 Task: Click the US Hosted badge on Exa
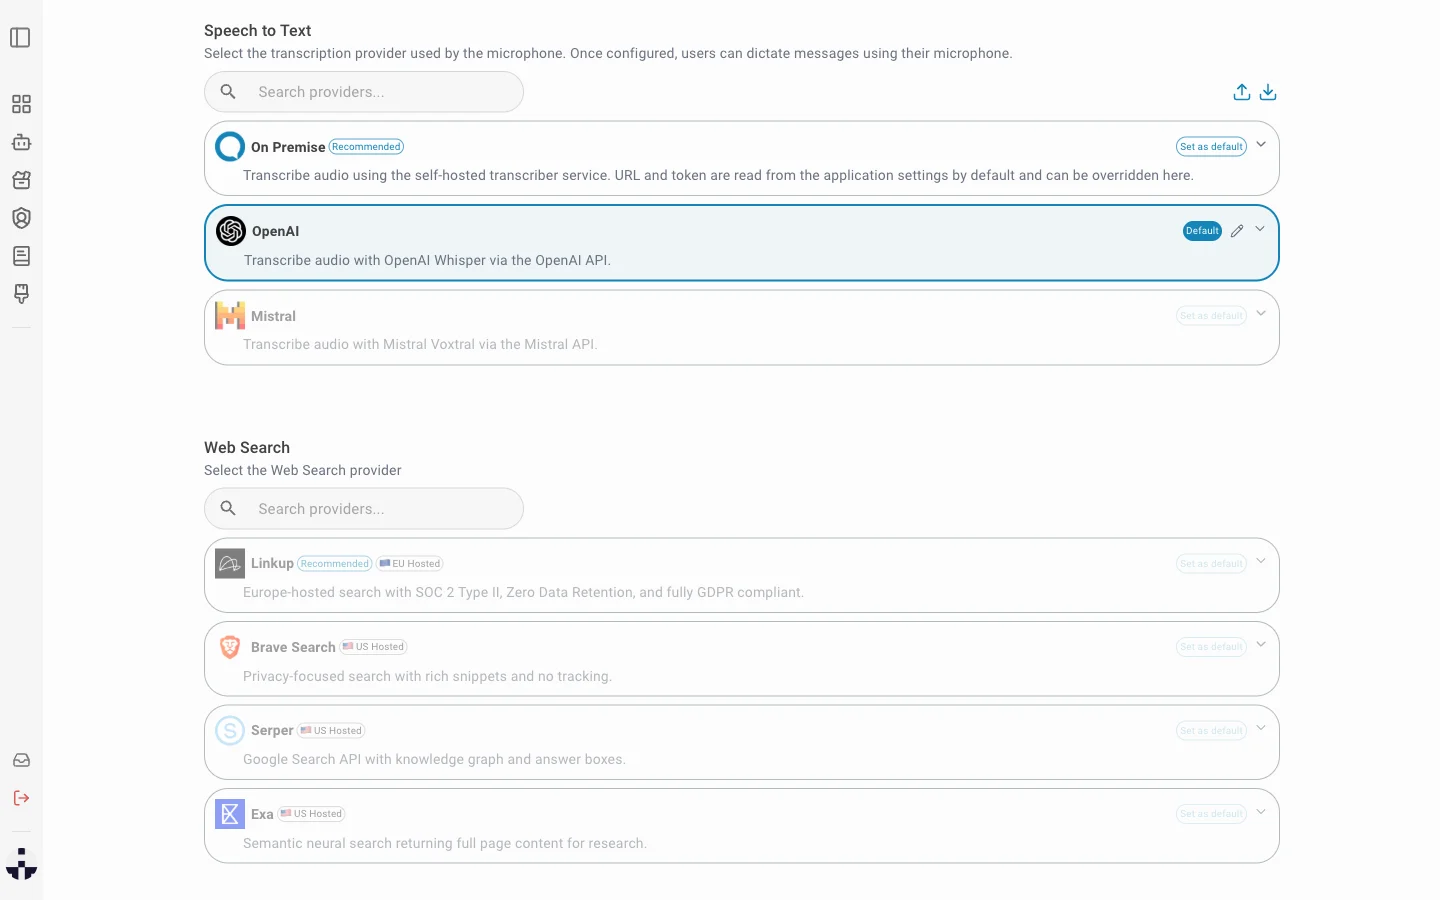tap(311, 814)
